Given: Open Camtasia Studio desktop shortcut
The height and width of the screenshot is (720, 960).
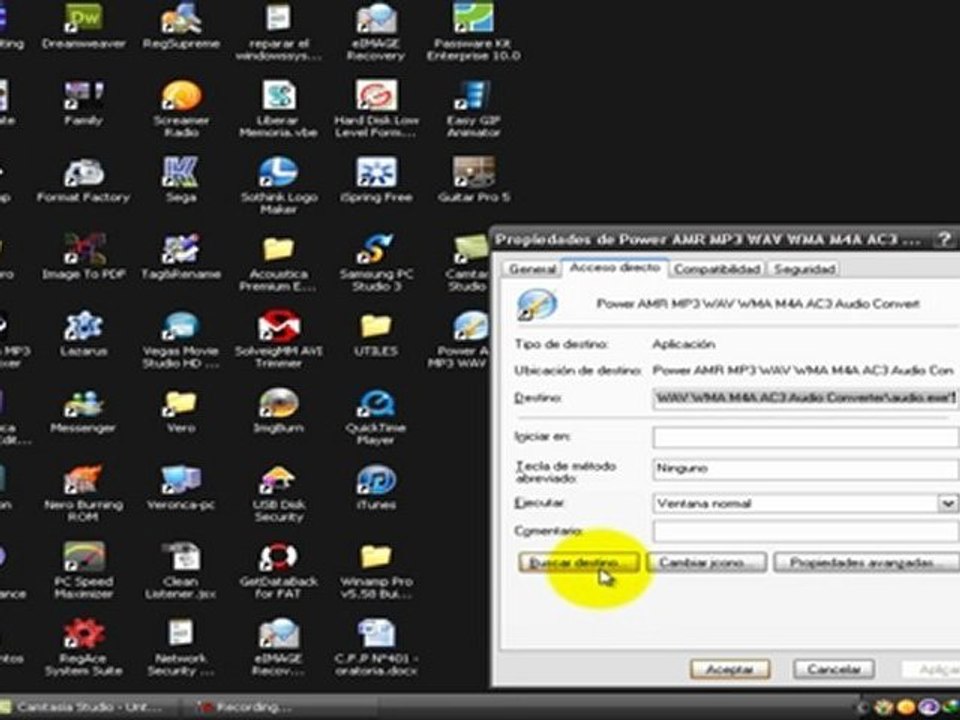Looking at the screenshot, I should click(x=468, y=263).
